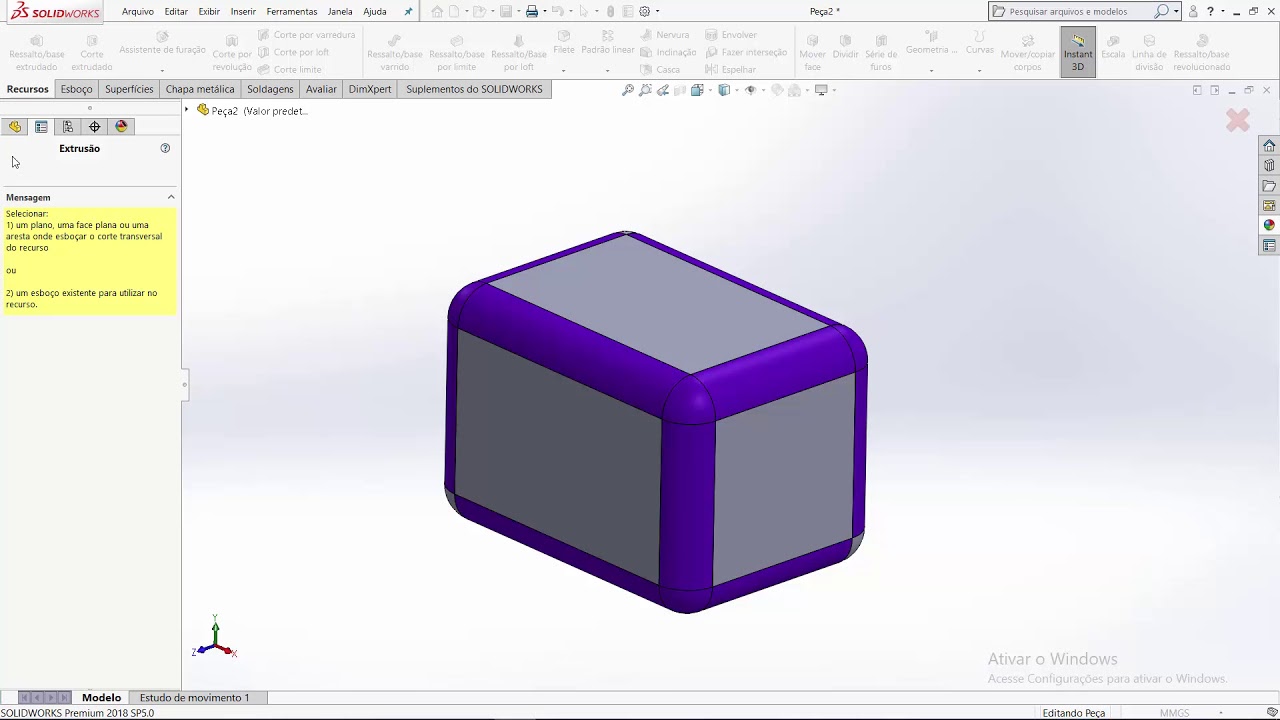The image size is (1280, 720).
Task: Click the Corte limite tool
Action: tap(289, 70)
